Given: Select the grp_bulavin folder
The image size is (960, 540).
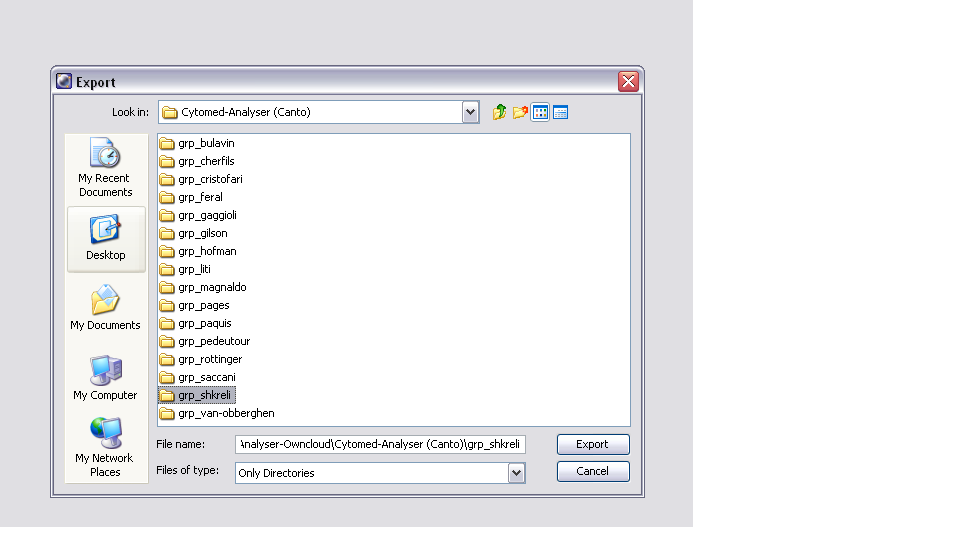Looking at the screenshot, I should [x=206, y=143].
